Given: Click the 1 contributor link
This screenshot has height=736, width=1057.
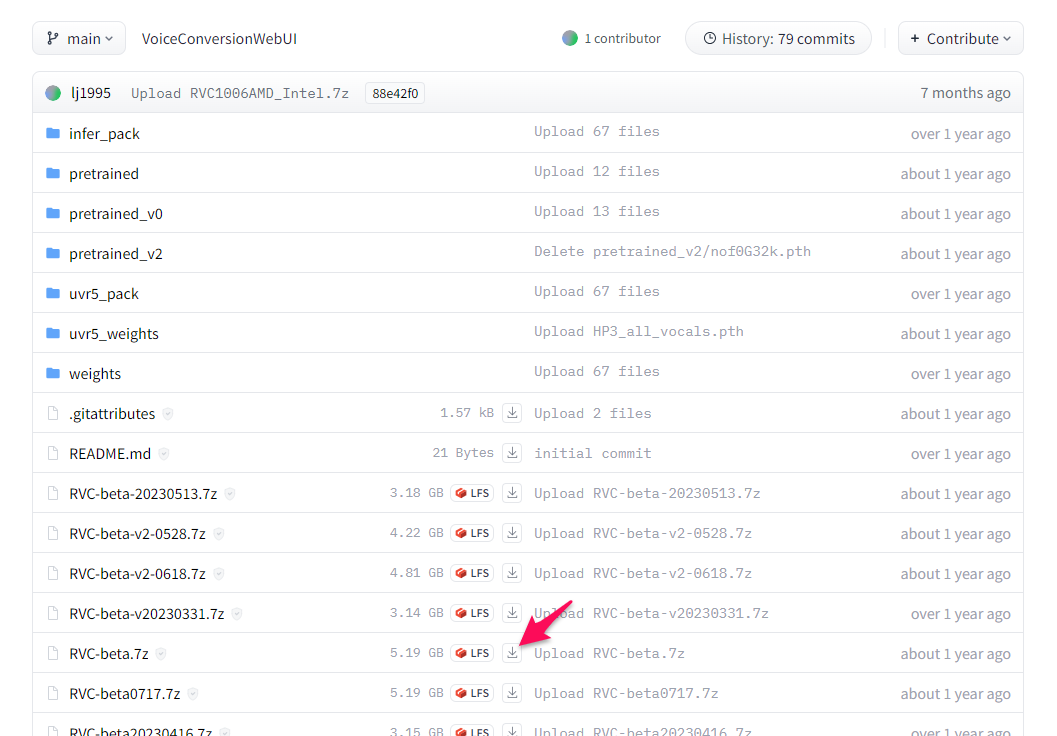Looking at the screenshot, I should [x=611, y=38].
